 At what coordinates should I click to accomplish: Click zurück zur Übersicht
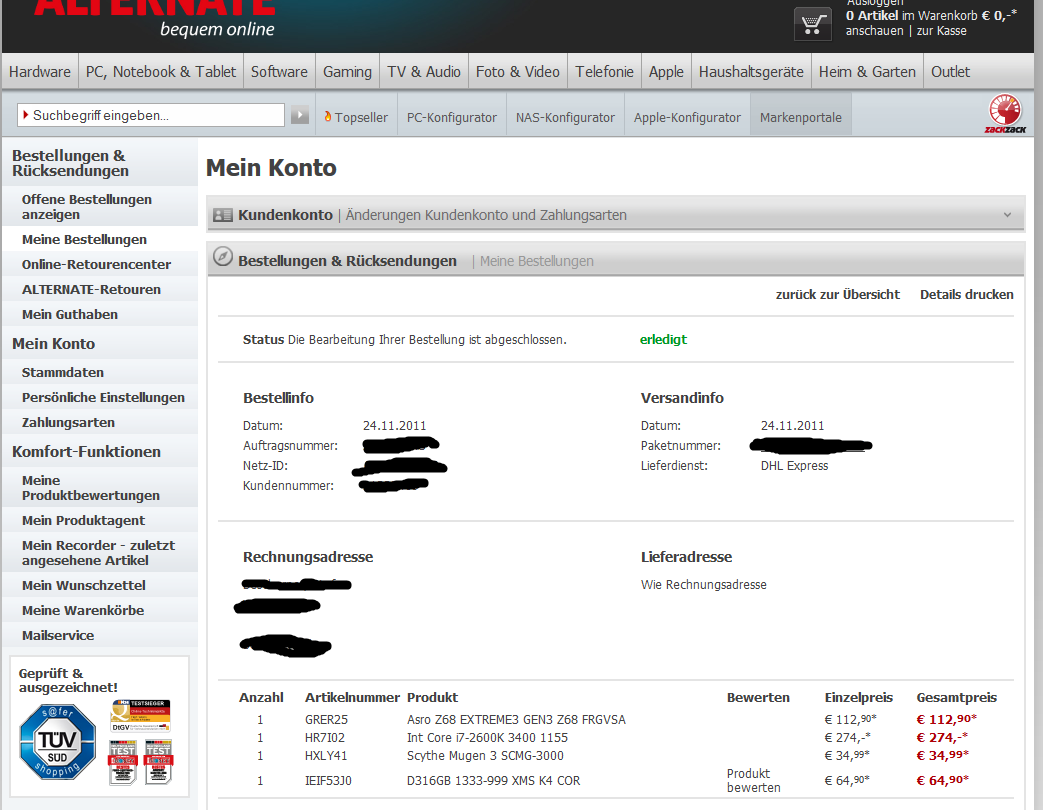point(837,294)
